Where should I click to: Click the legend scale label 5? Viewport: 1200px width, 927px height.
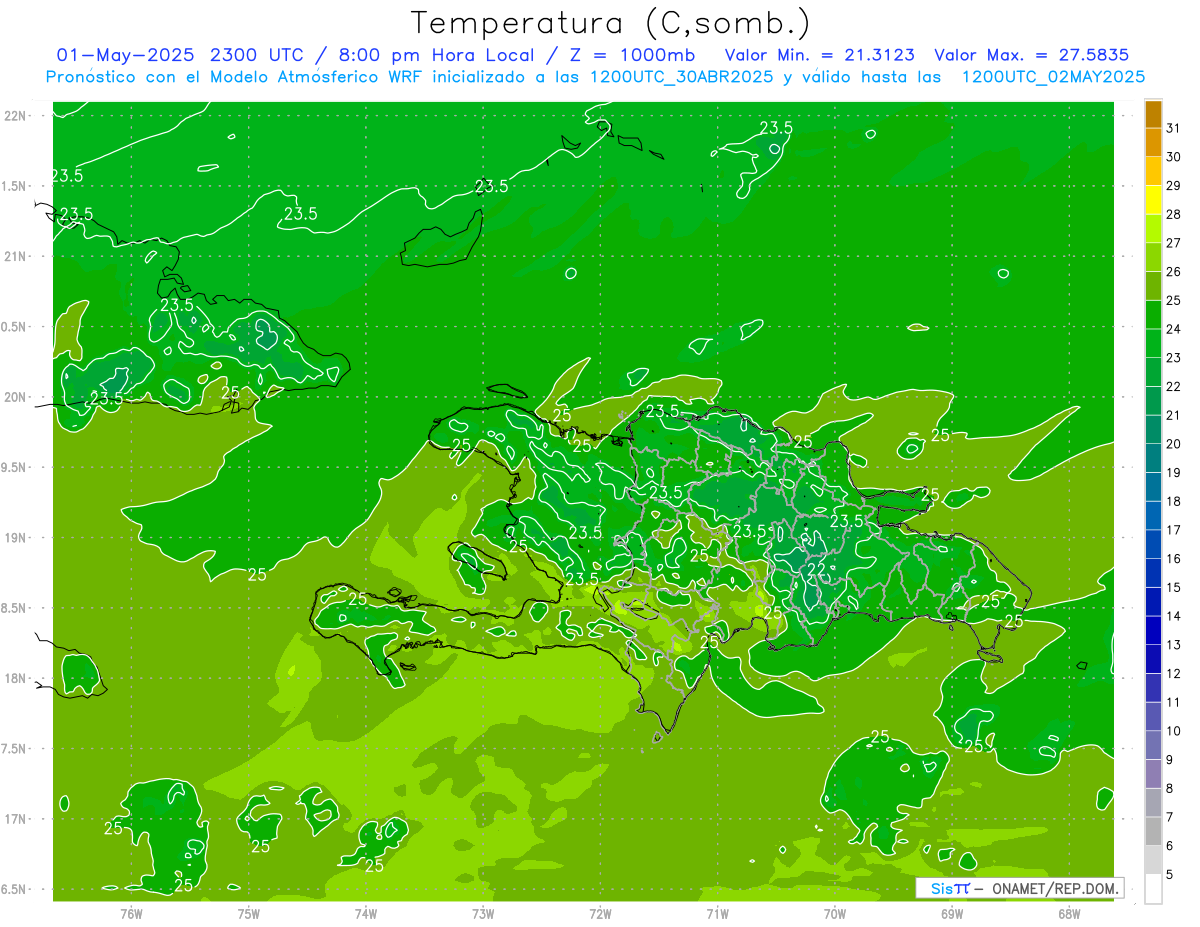coord(1171,875)
